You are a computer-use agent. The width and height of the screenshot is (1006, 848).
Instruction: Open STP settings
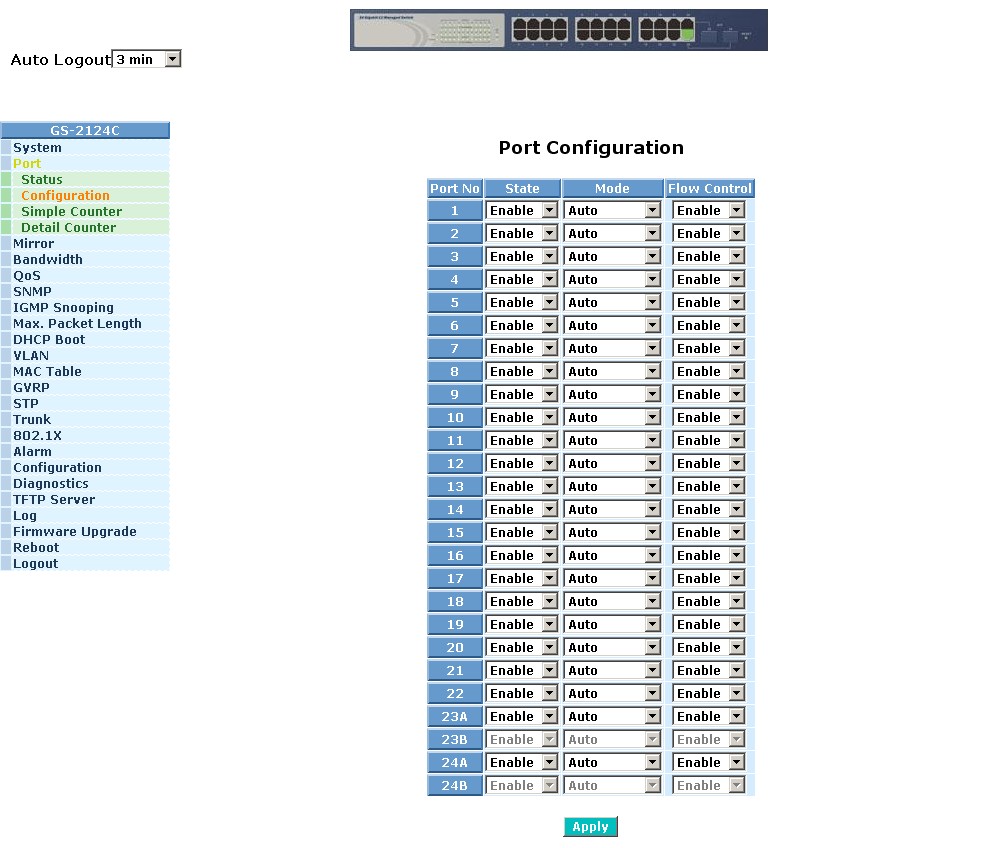click(26, 404)
